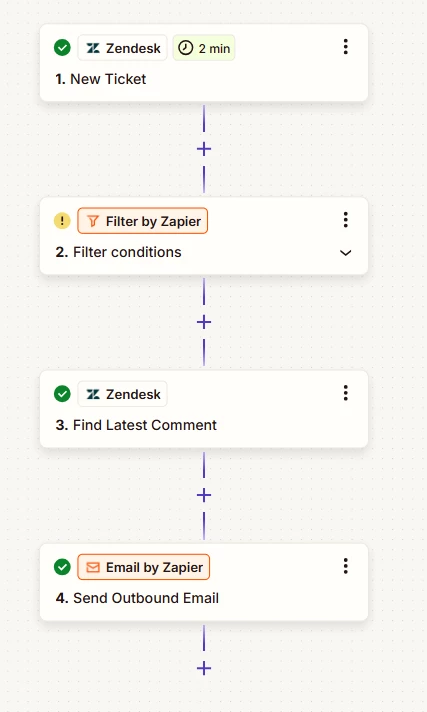The width and height of the screenshot is (427, 712).
Task: Open the three-dot menu on Find Latest Comment step
Action: pyautogui.click(x=346, y=393)
